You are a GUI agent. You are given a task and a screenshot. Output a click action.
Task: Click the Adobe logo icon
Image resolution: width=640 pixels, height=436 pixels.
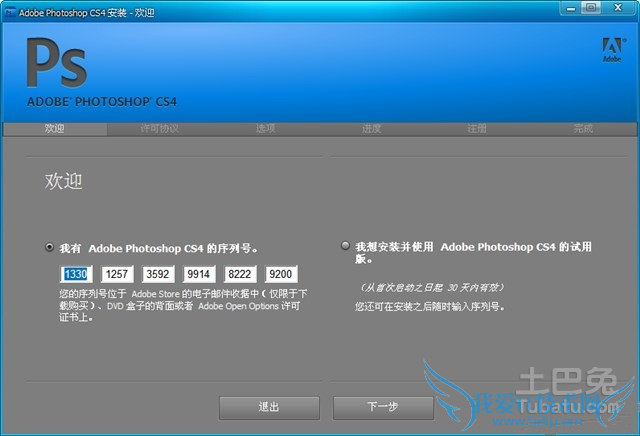click(x=613, y=49)
